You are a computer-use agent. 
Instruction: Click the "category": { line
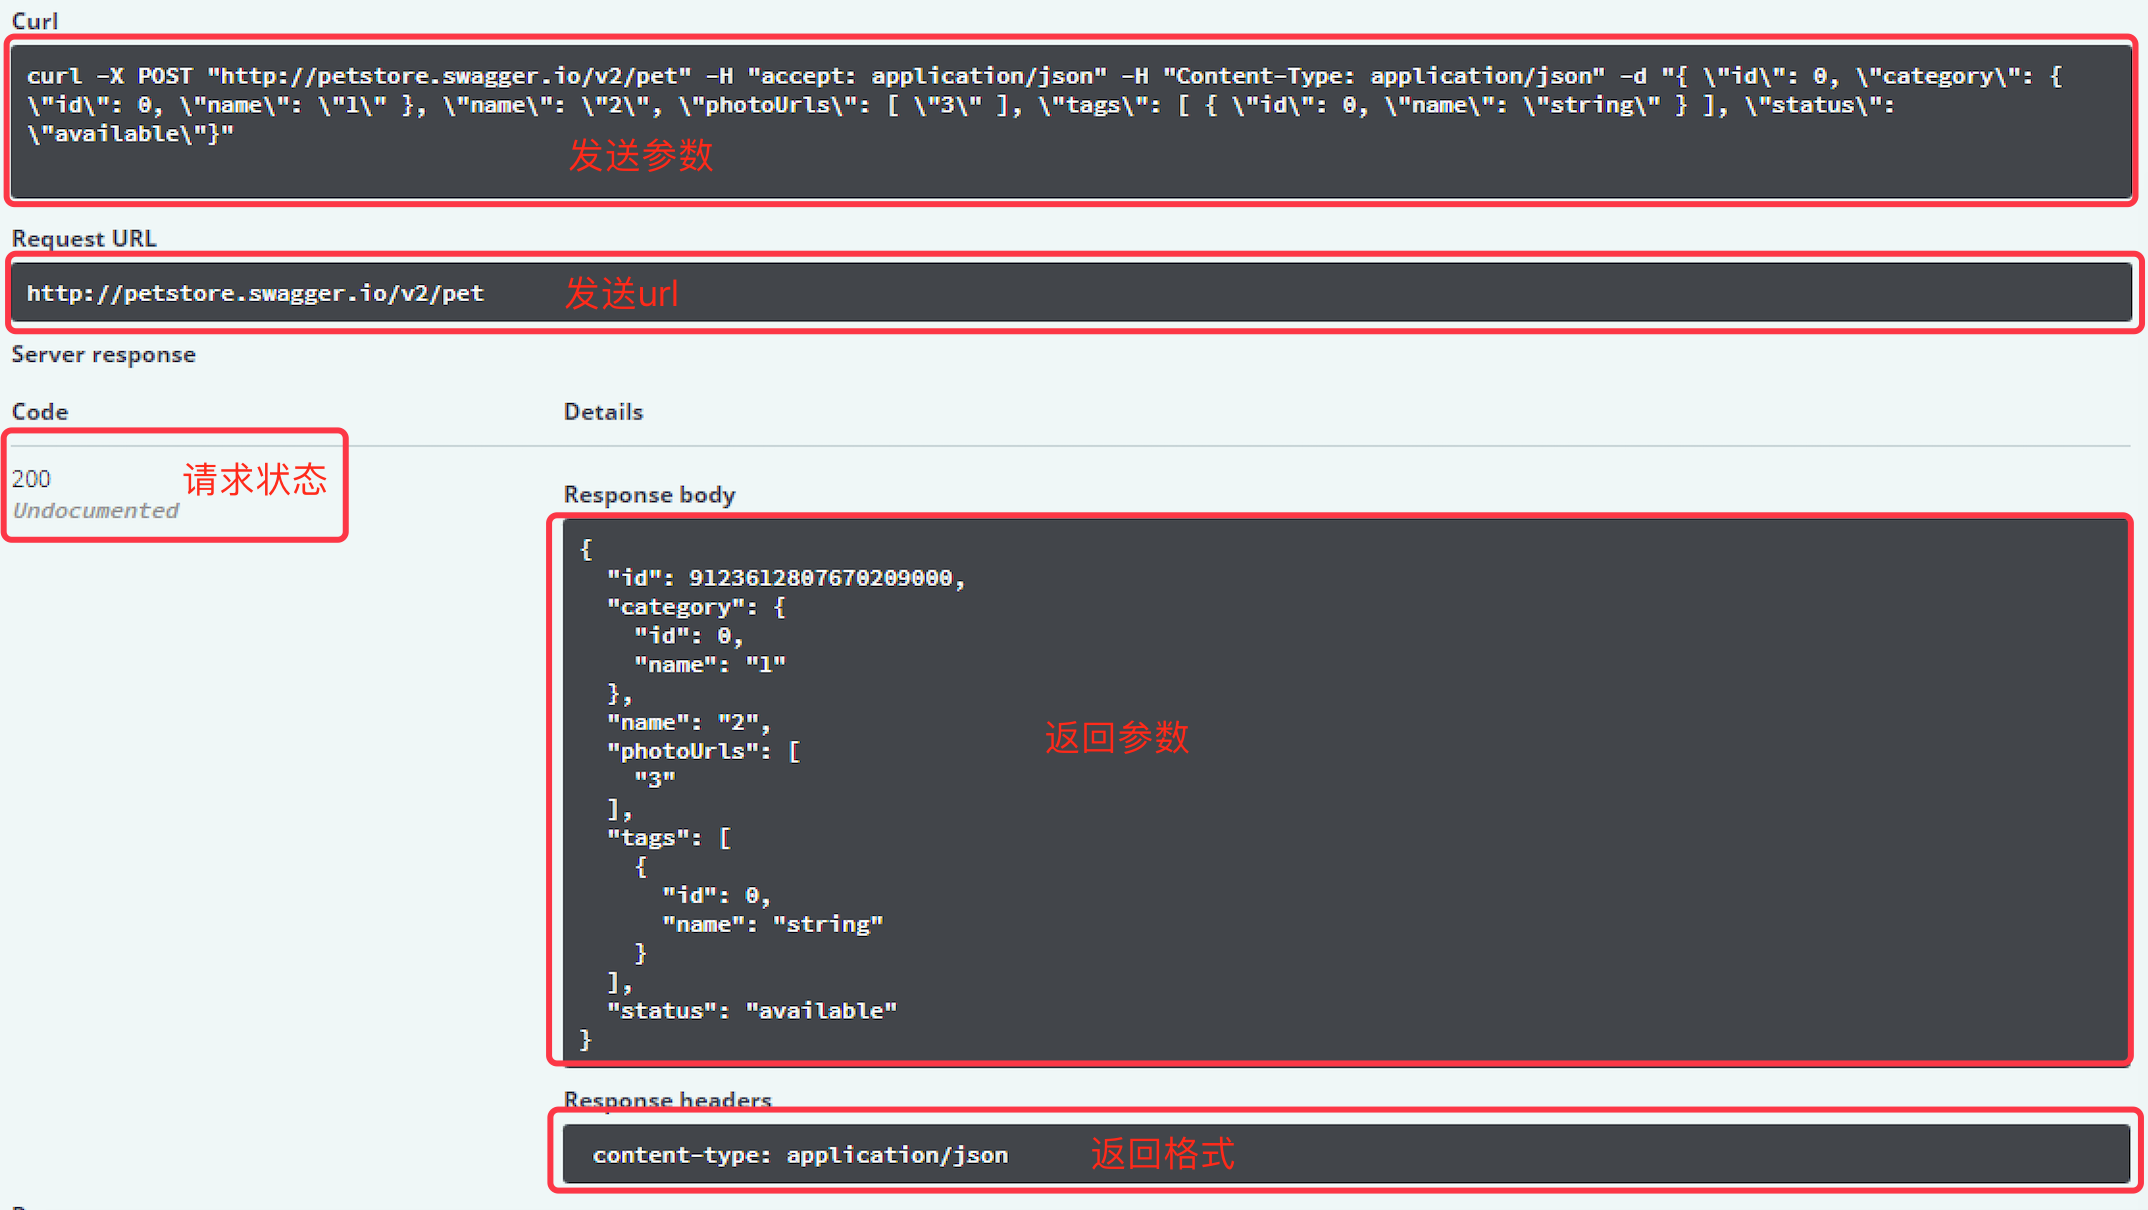coord(696,607)
